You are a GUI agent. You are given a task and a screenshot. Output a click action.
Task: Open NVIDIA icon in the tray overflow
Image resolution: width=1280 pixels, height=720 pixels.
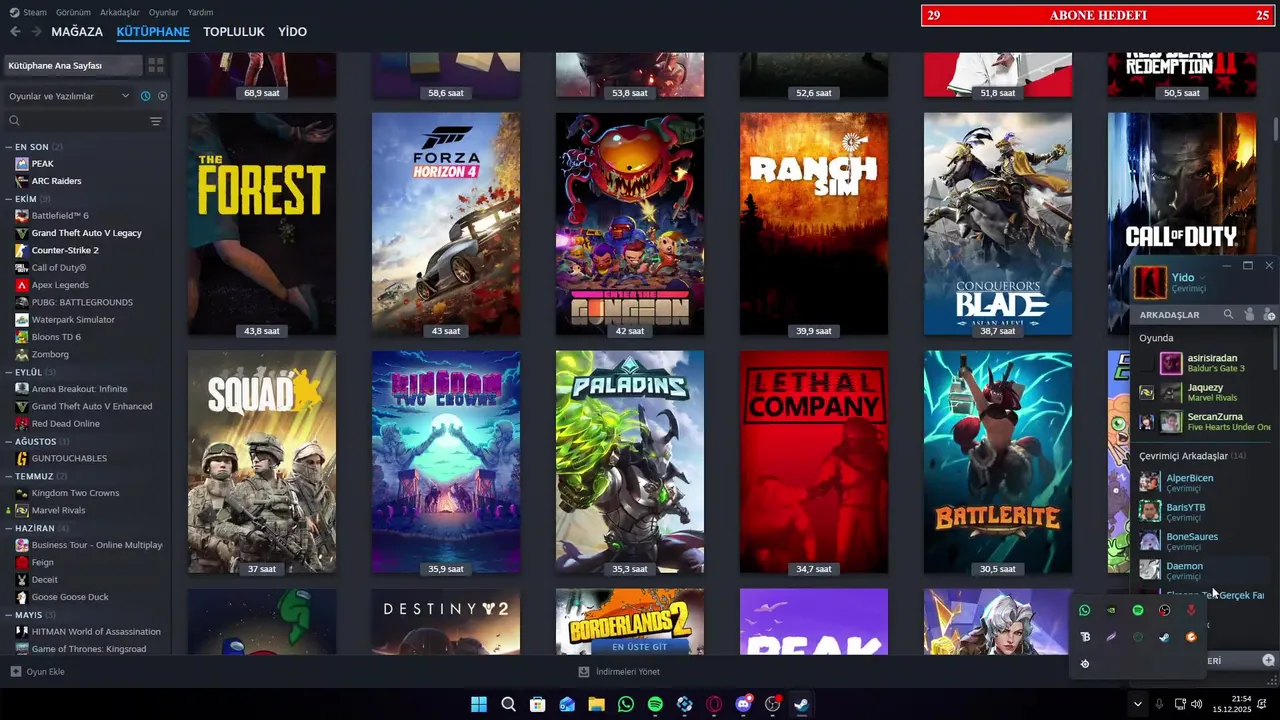point(1111,610)
